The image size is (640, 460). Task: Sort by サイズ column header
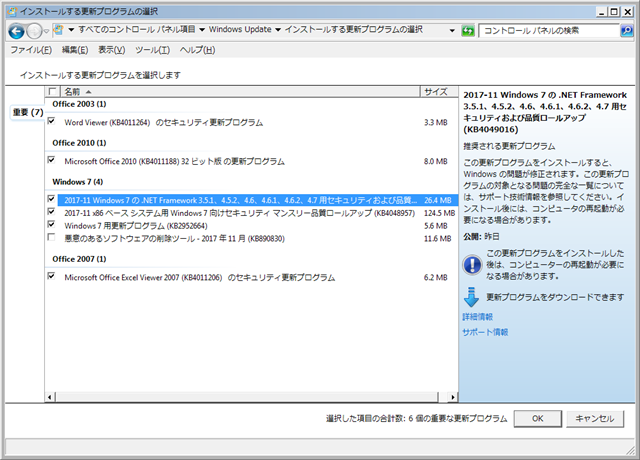coord(439,91)
